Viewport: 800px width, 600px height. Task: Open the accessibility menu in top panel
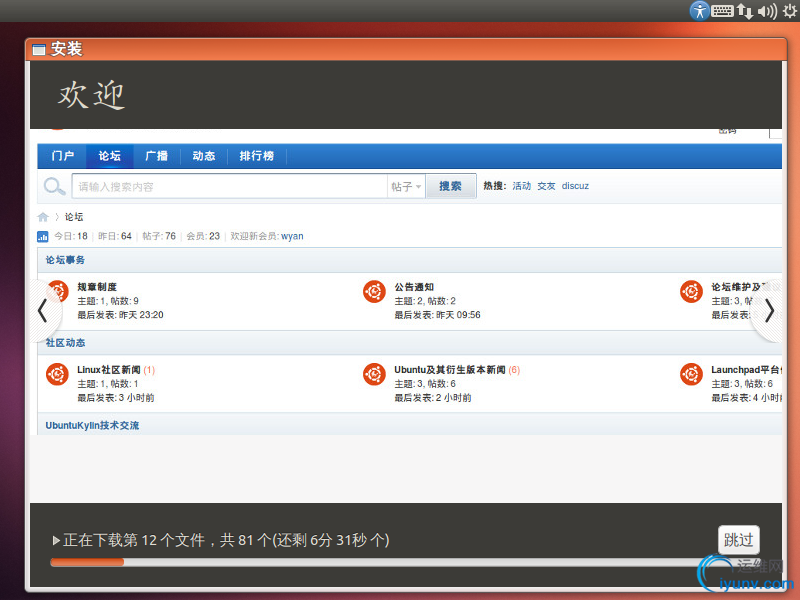click(699, 10)
